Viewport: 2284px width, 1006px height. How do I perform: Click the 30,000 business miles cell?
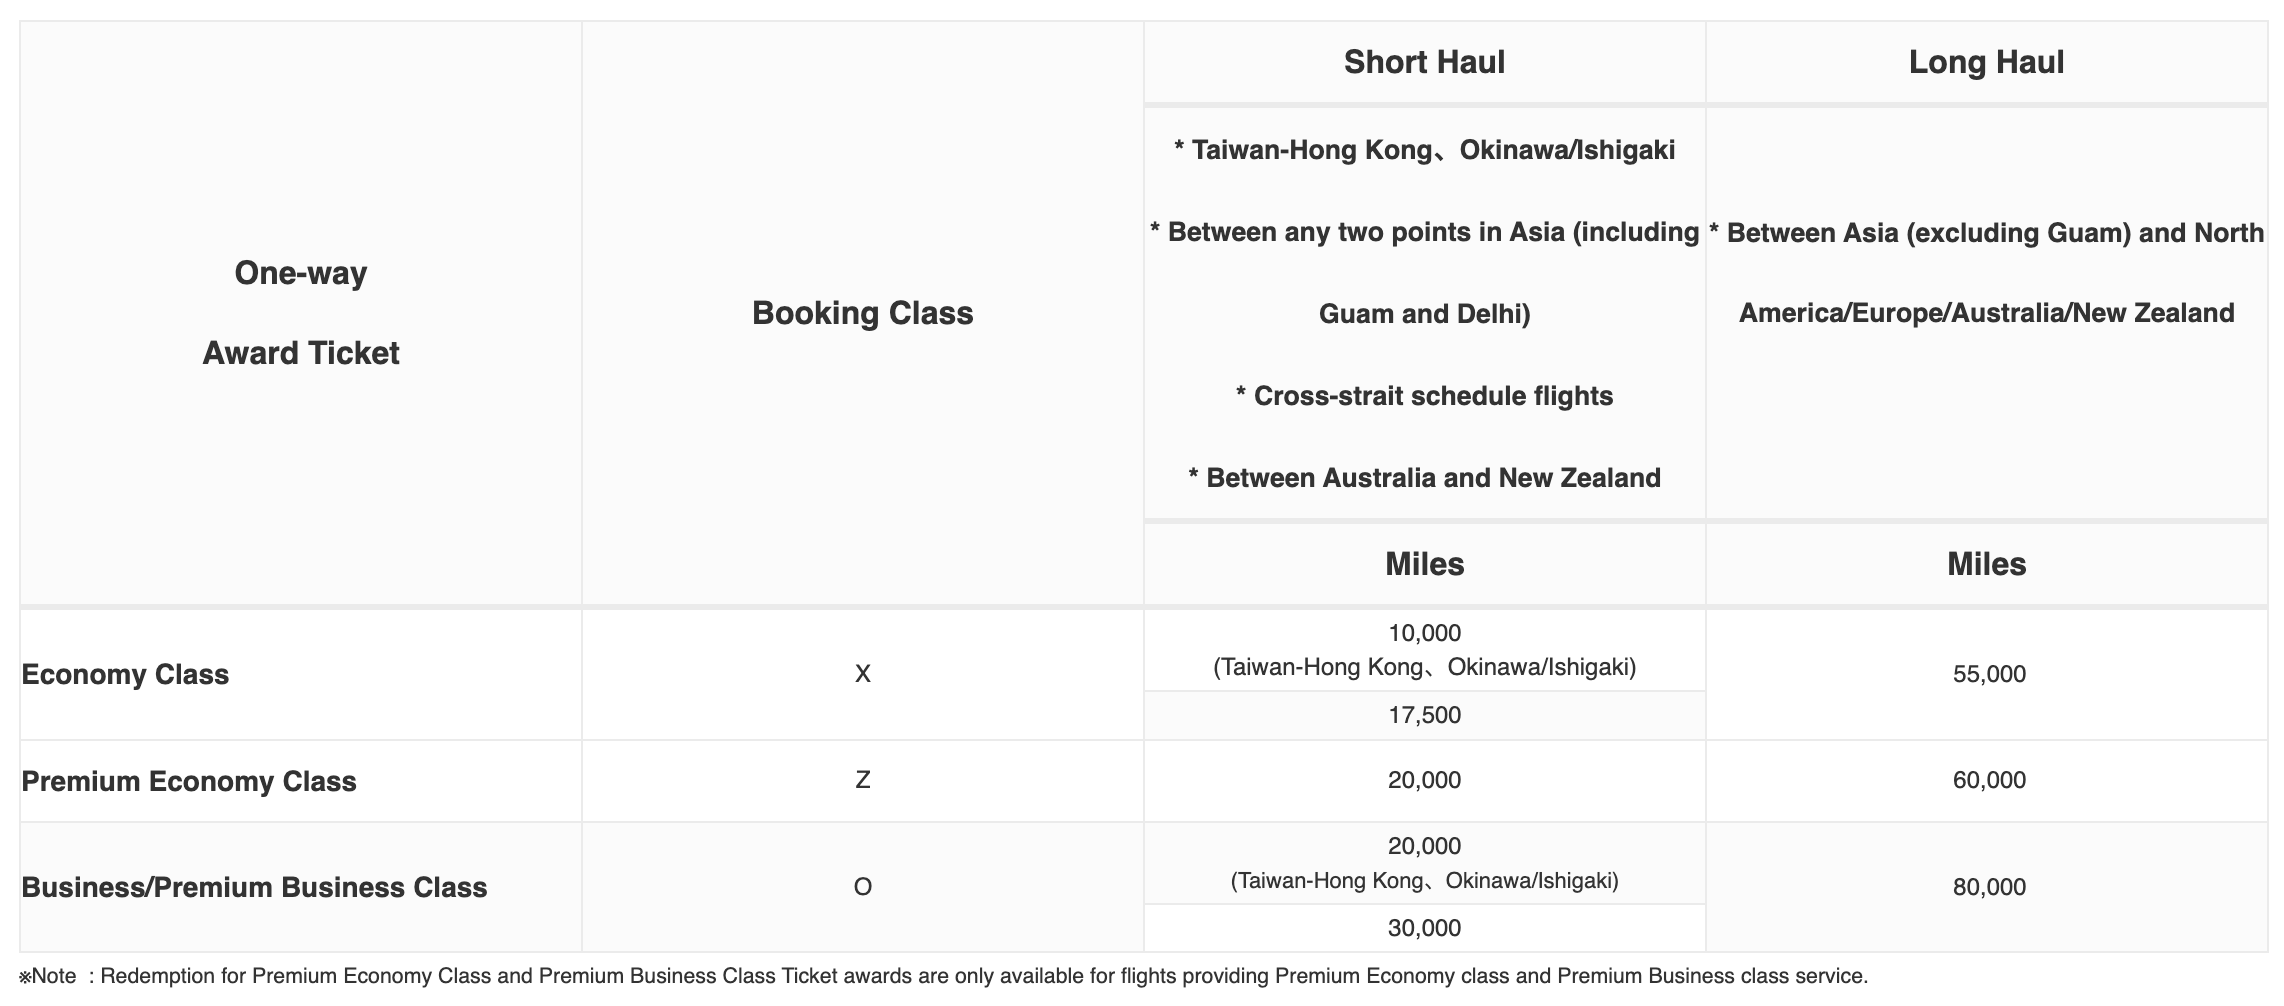click(1424, 928)
